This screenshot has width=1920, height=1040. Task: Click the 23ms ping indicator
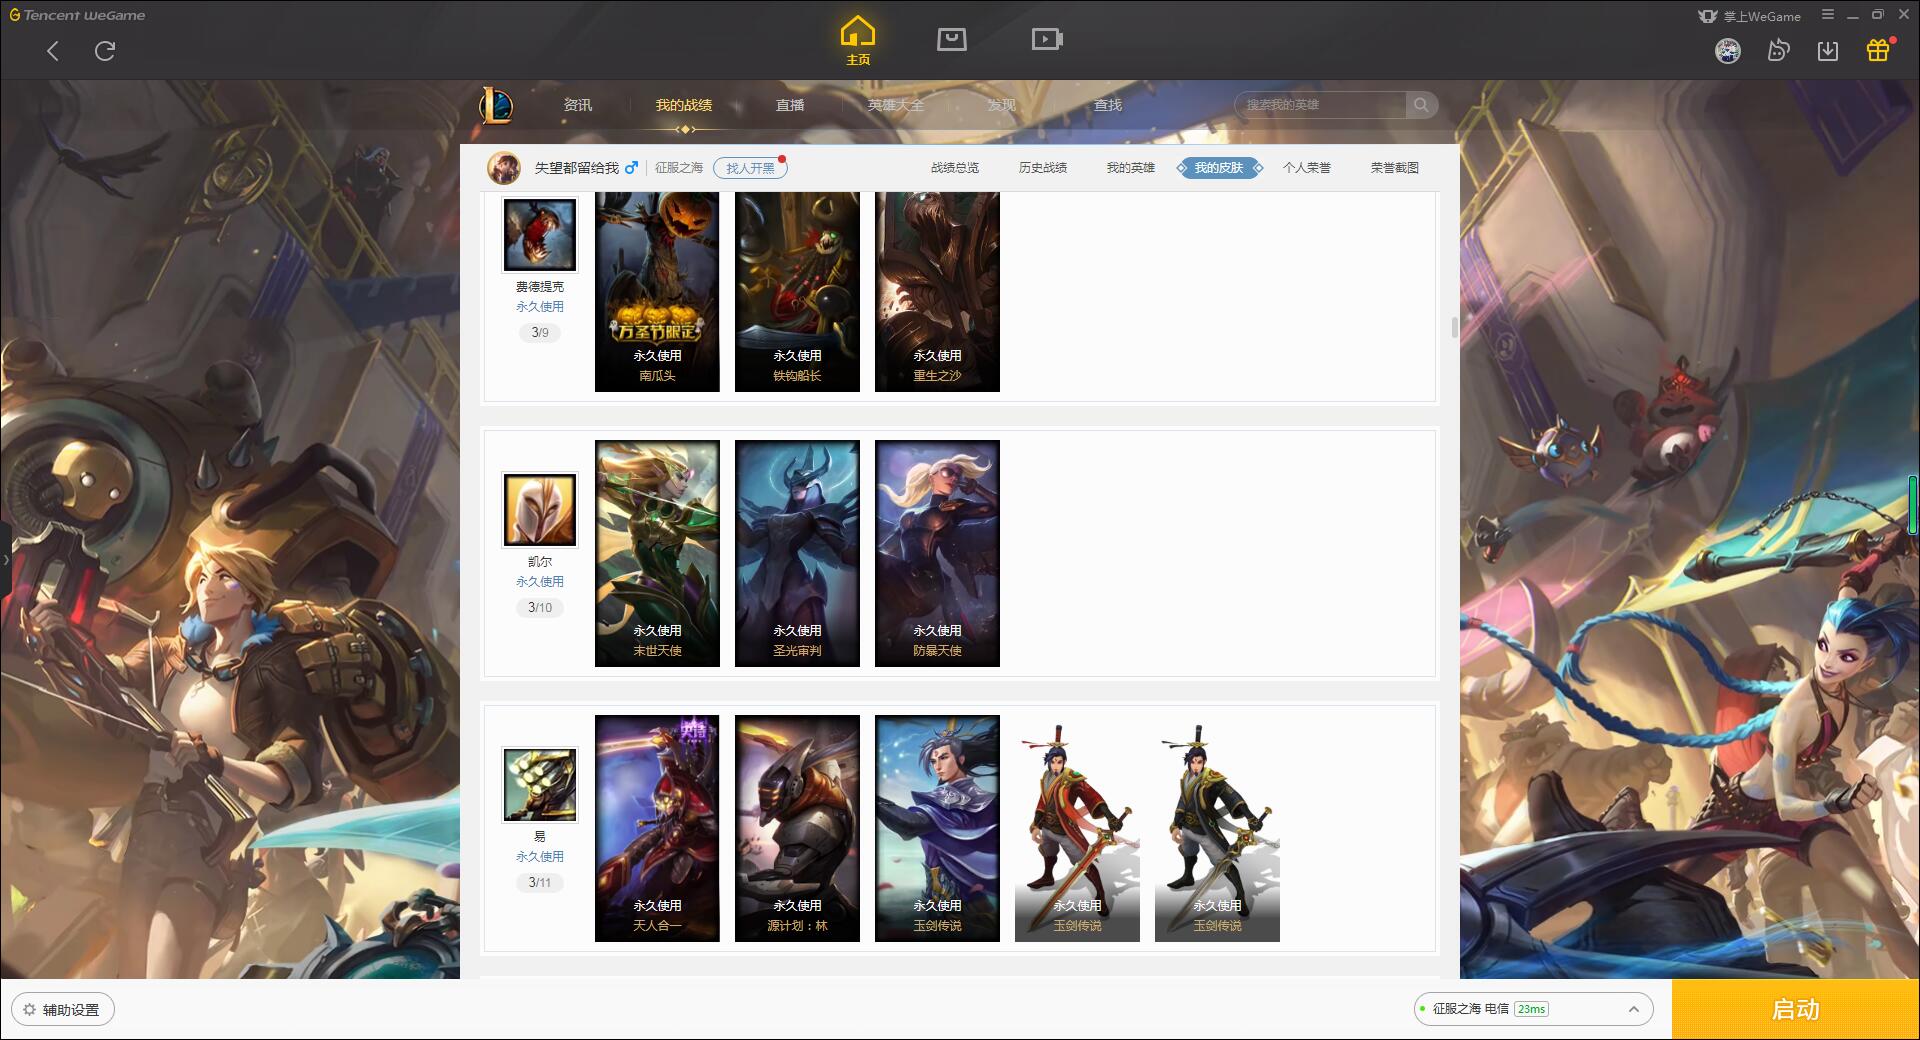coord(1531,1009)
